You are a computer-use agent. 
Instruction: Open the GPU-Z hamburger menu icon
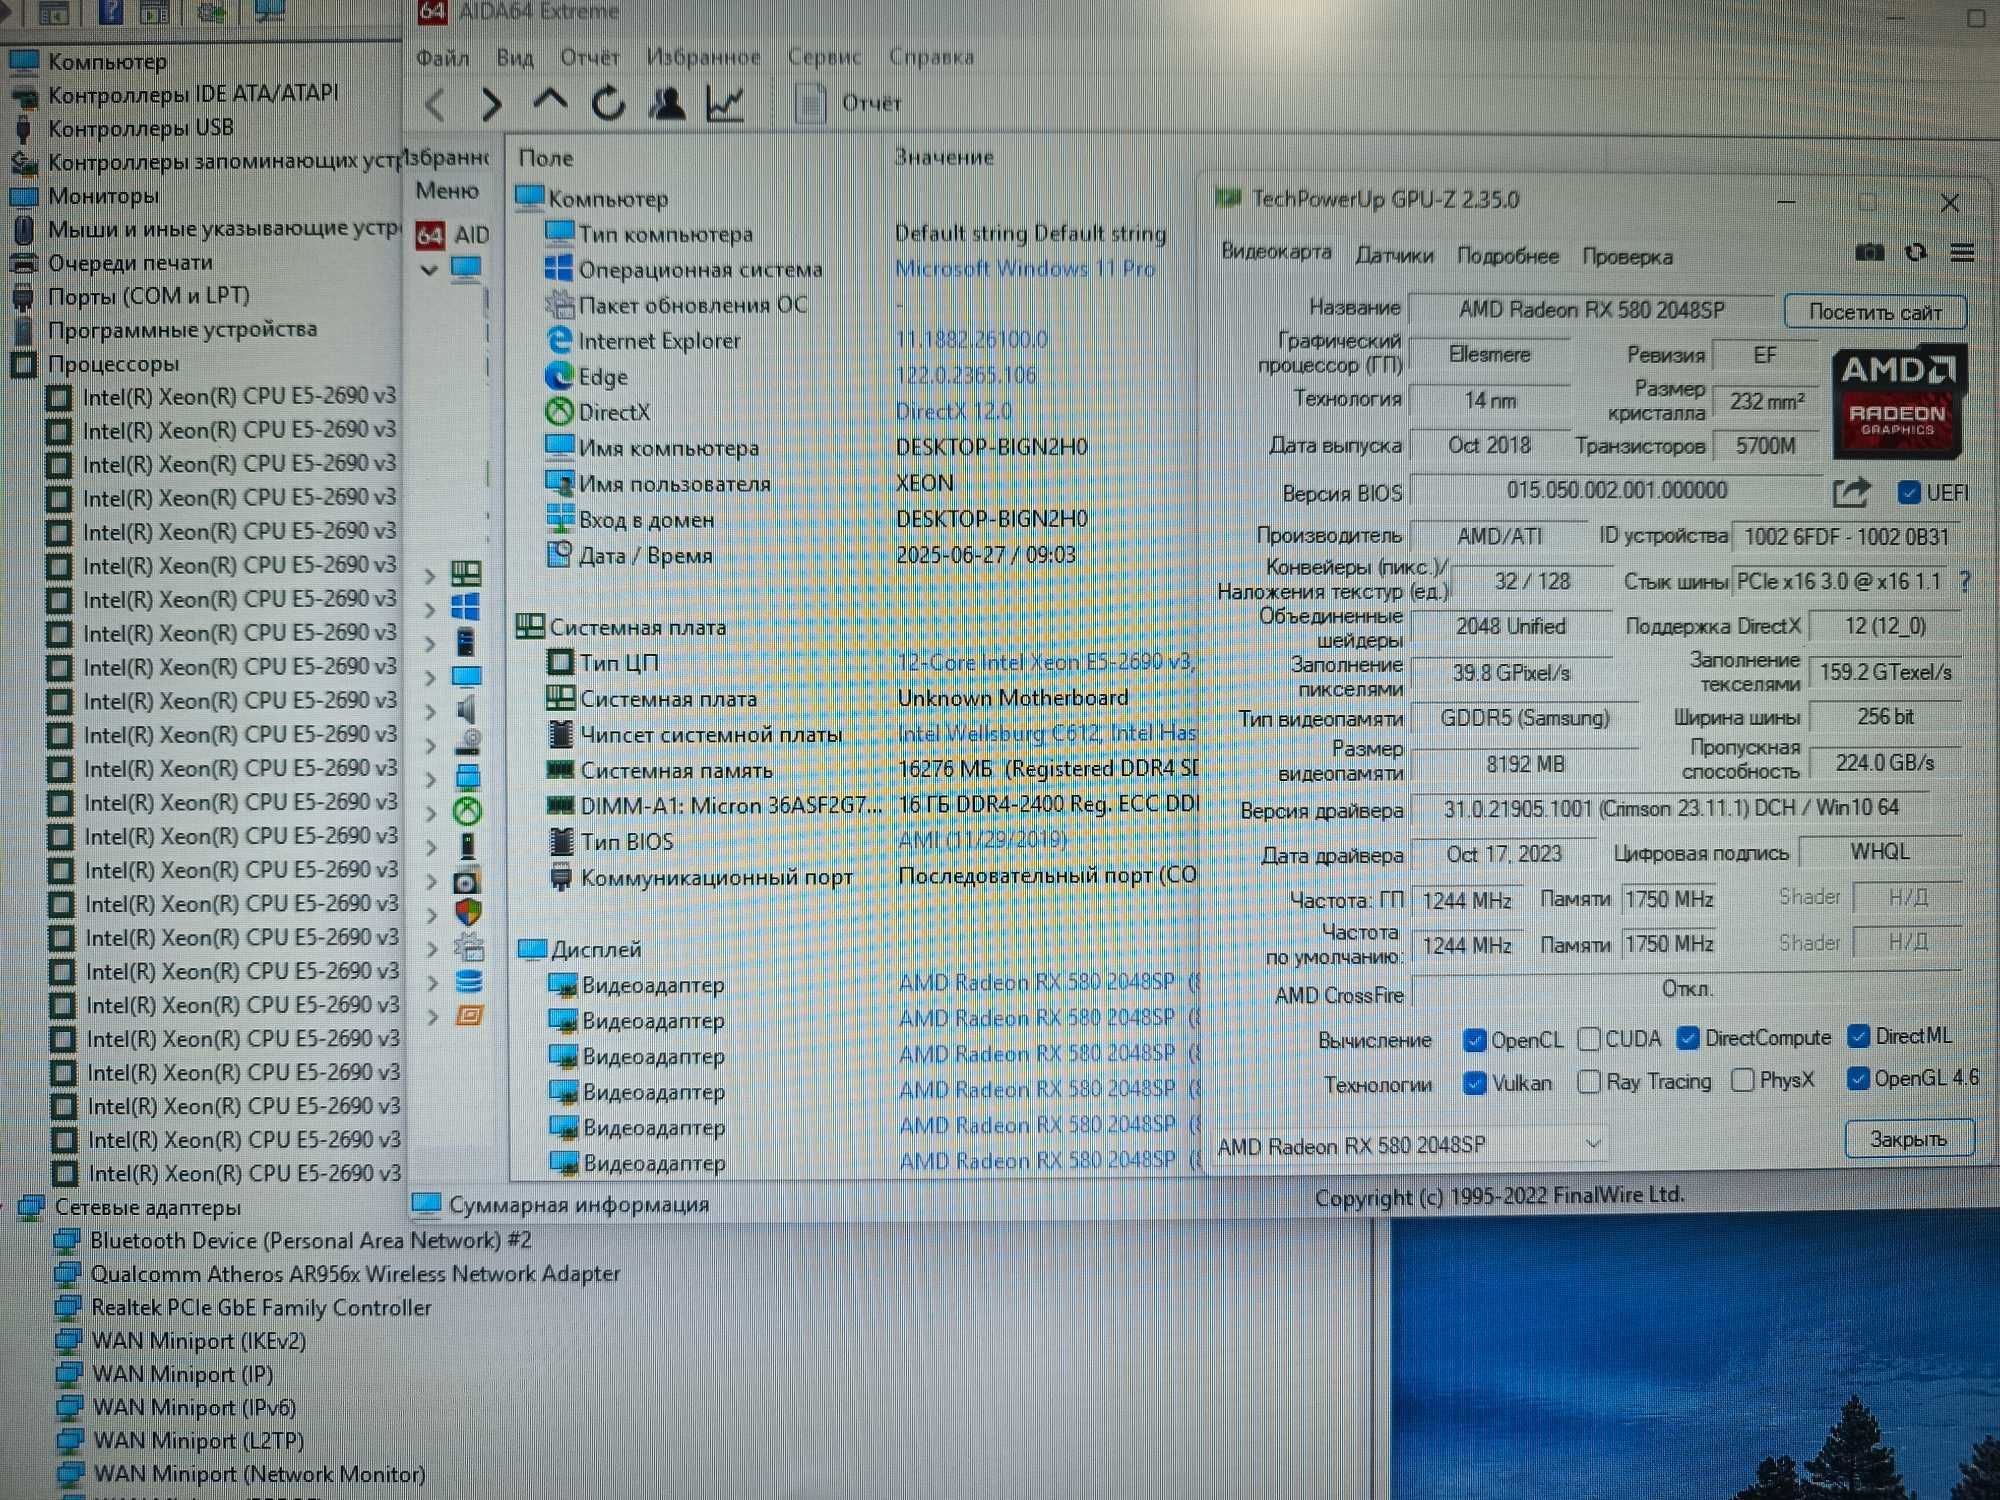[1962, 253]
